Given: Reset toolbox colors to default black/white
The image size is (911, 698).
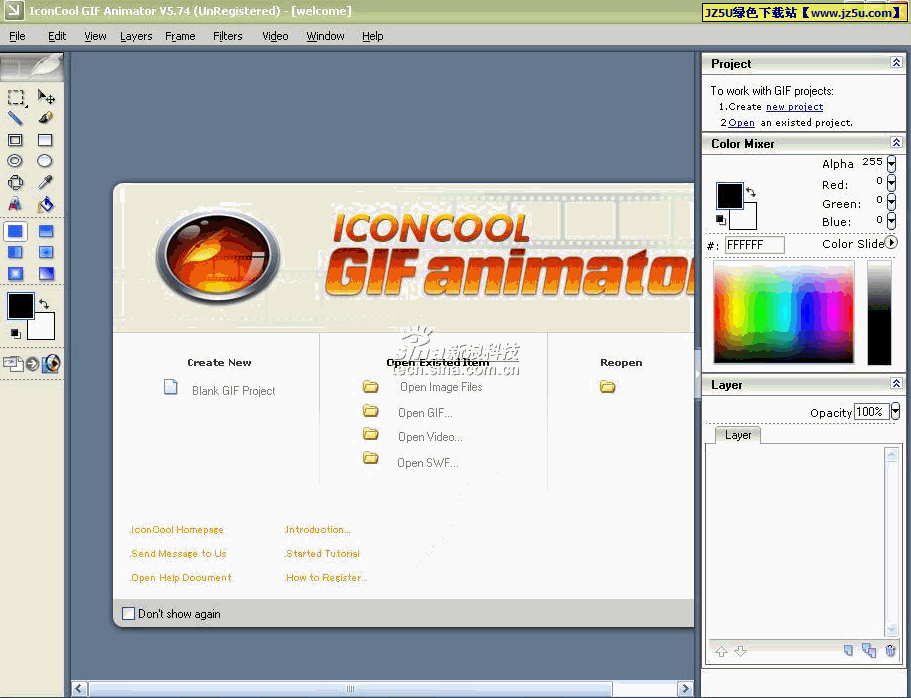Looking at the screenshot, I should click(16, 333).
